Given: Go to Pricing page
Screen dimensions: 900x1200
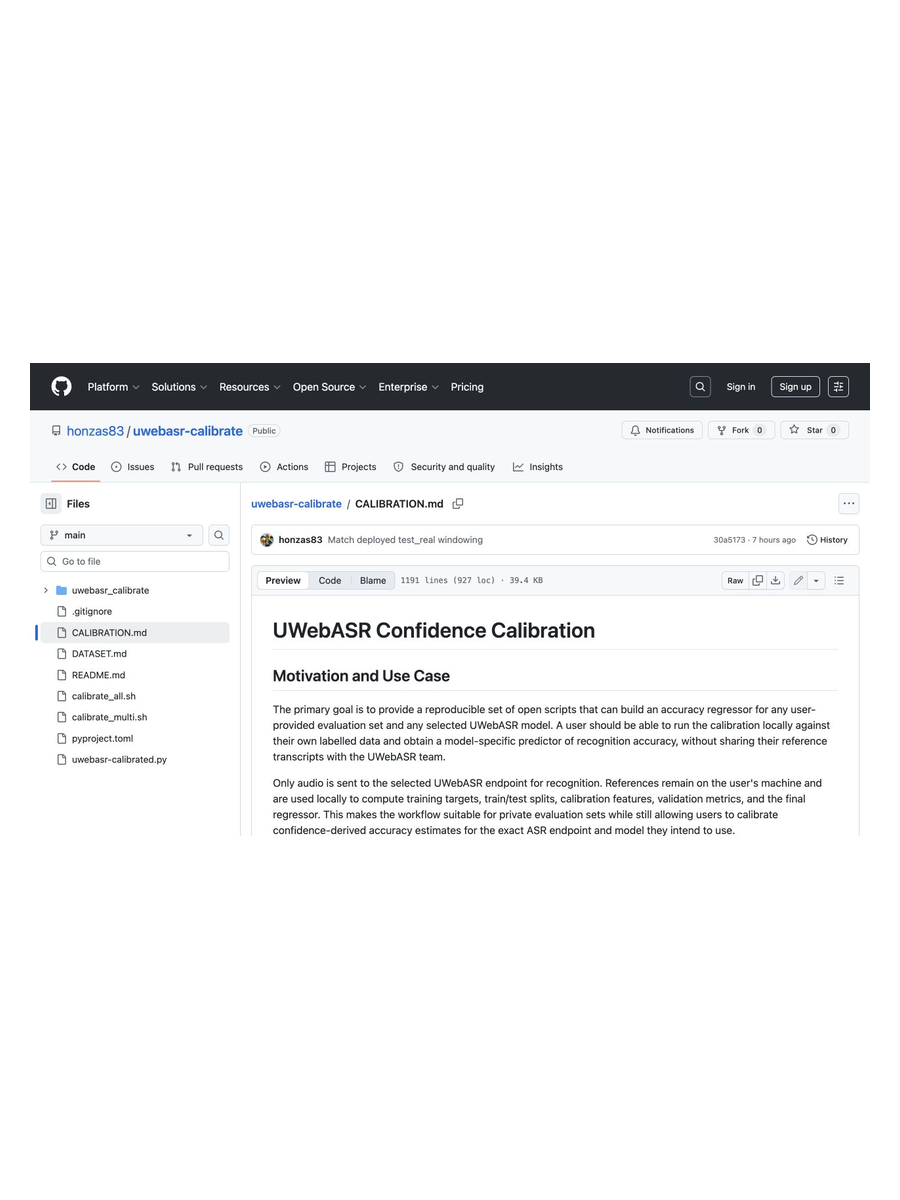Looking at the screenshot, I should 467,387.
